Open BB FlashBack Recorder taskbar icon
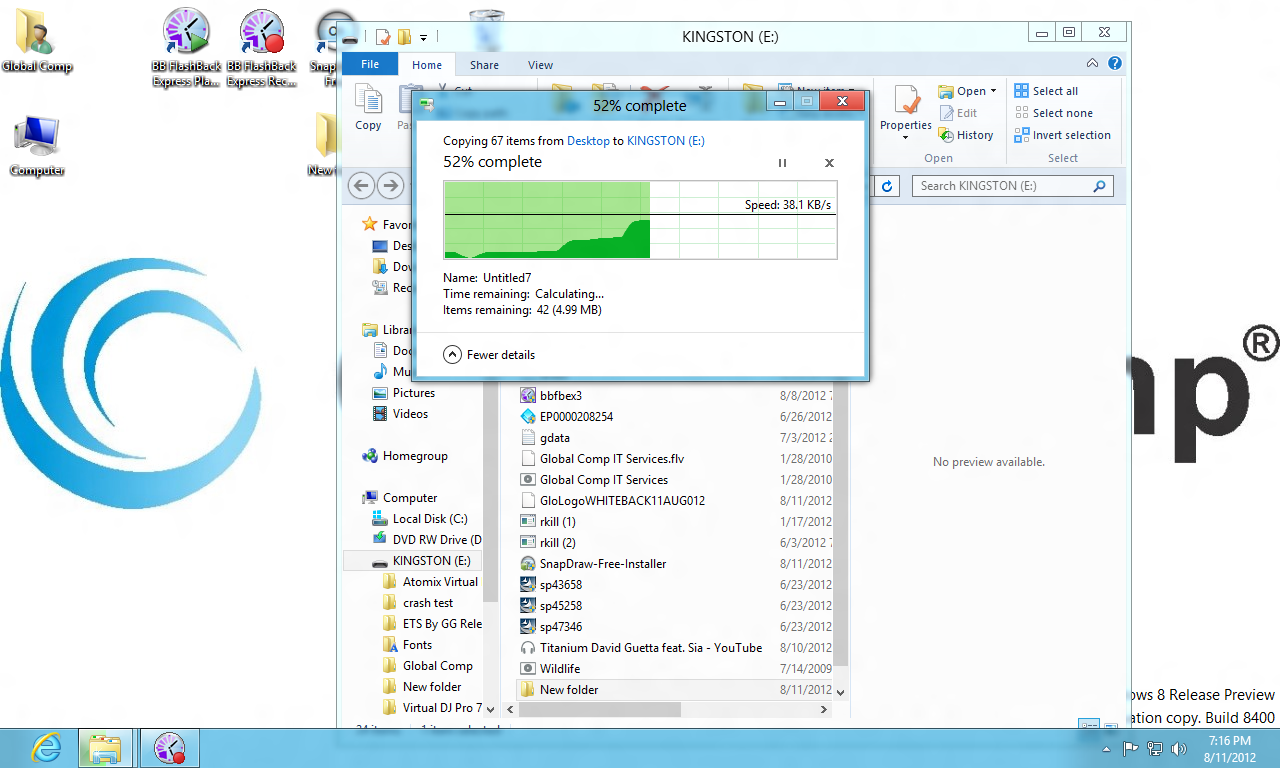This screenshot has width=1280, height=768. [169, 748]
